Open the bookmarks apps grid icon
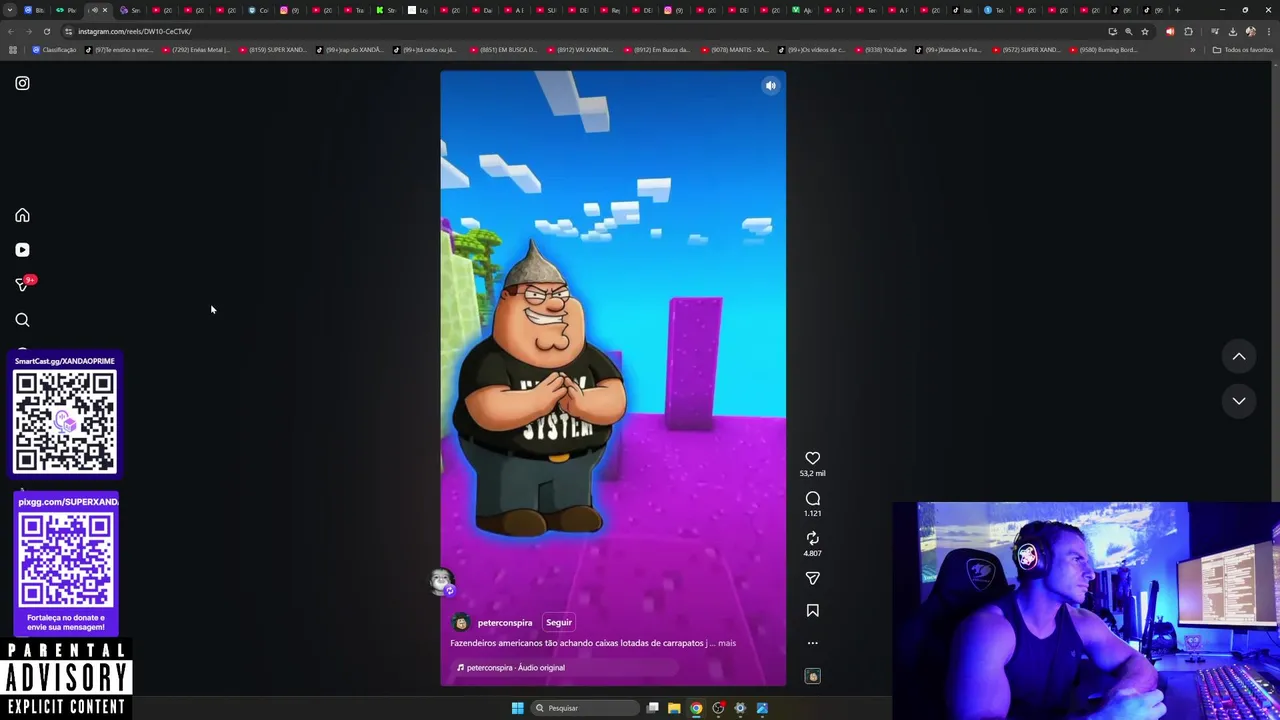The image size is (1280, 720). point(13,50)
